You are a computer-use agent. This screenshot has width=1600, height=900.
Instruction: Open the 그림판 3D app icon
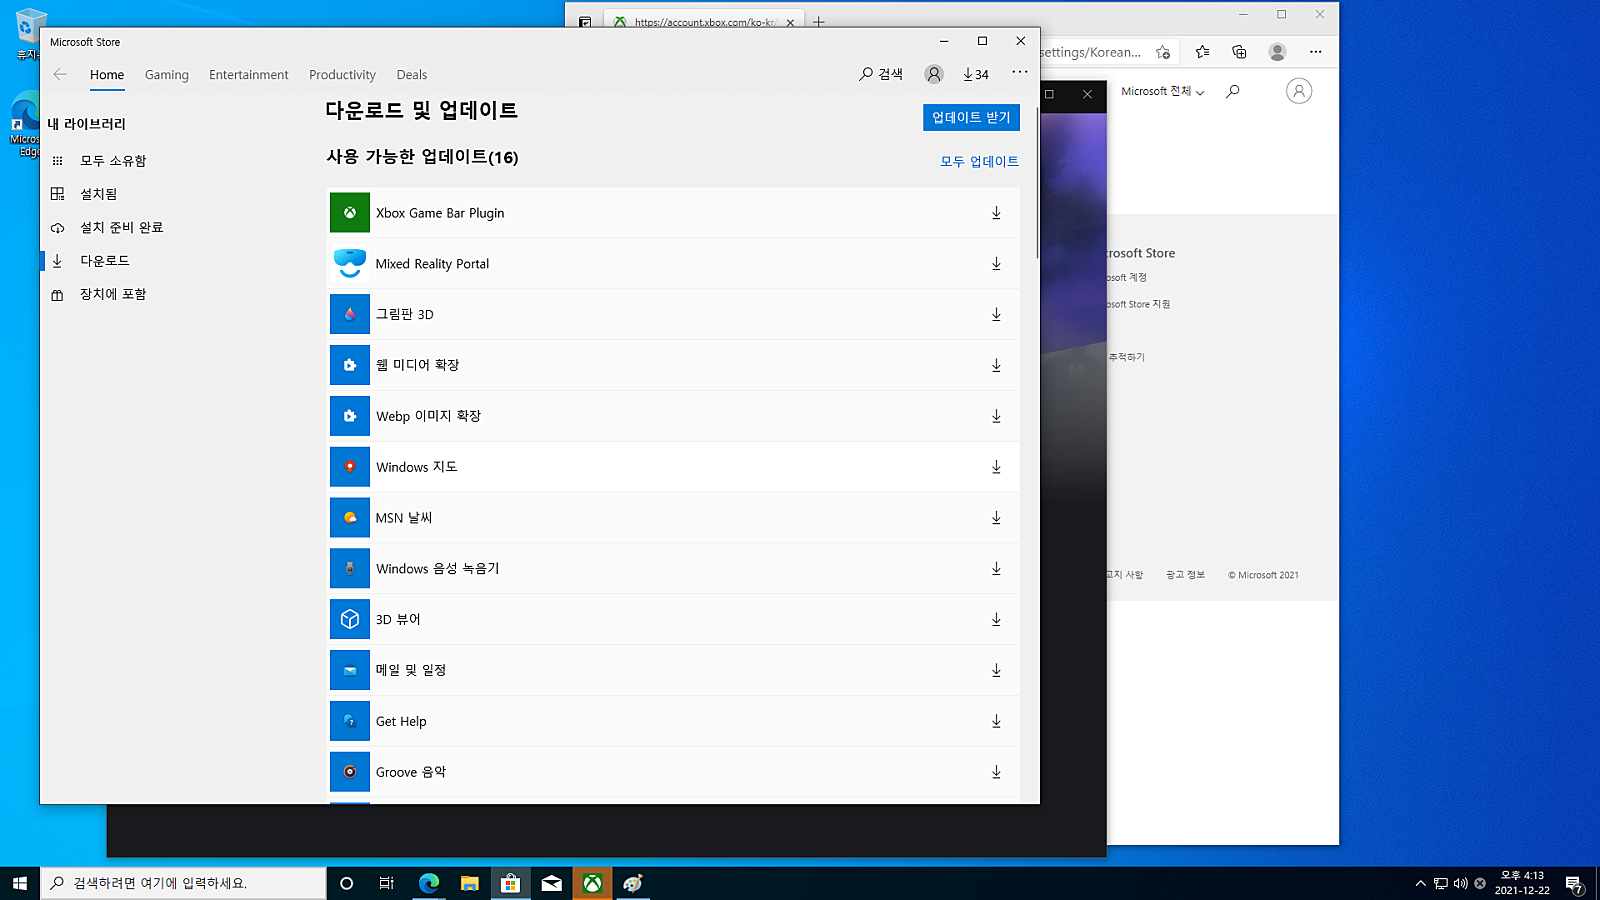(x=350, y=314)
